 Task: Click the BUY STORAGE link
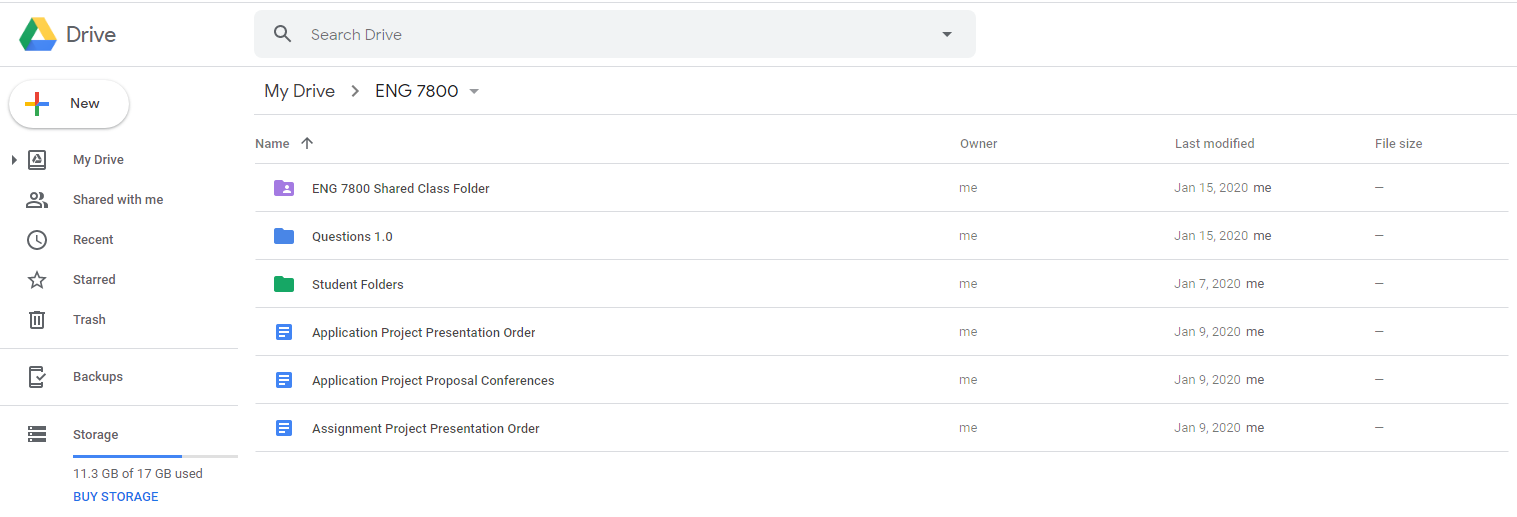[x=116, y=497]
